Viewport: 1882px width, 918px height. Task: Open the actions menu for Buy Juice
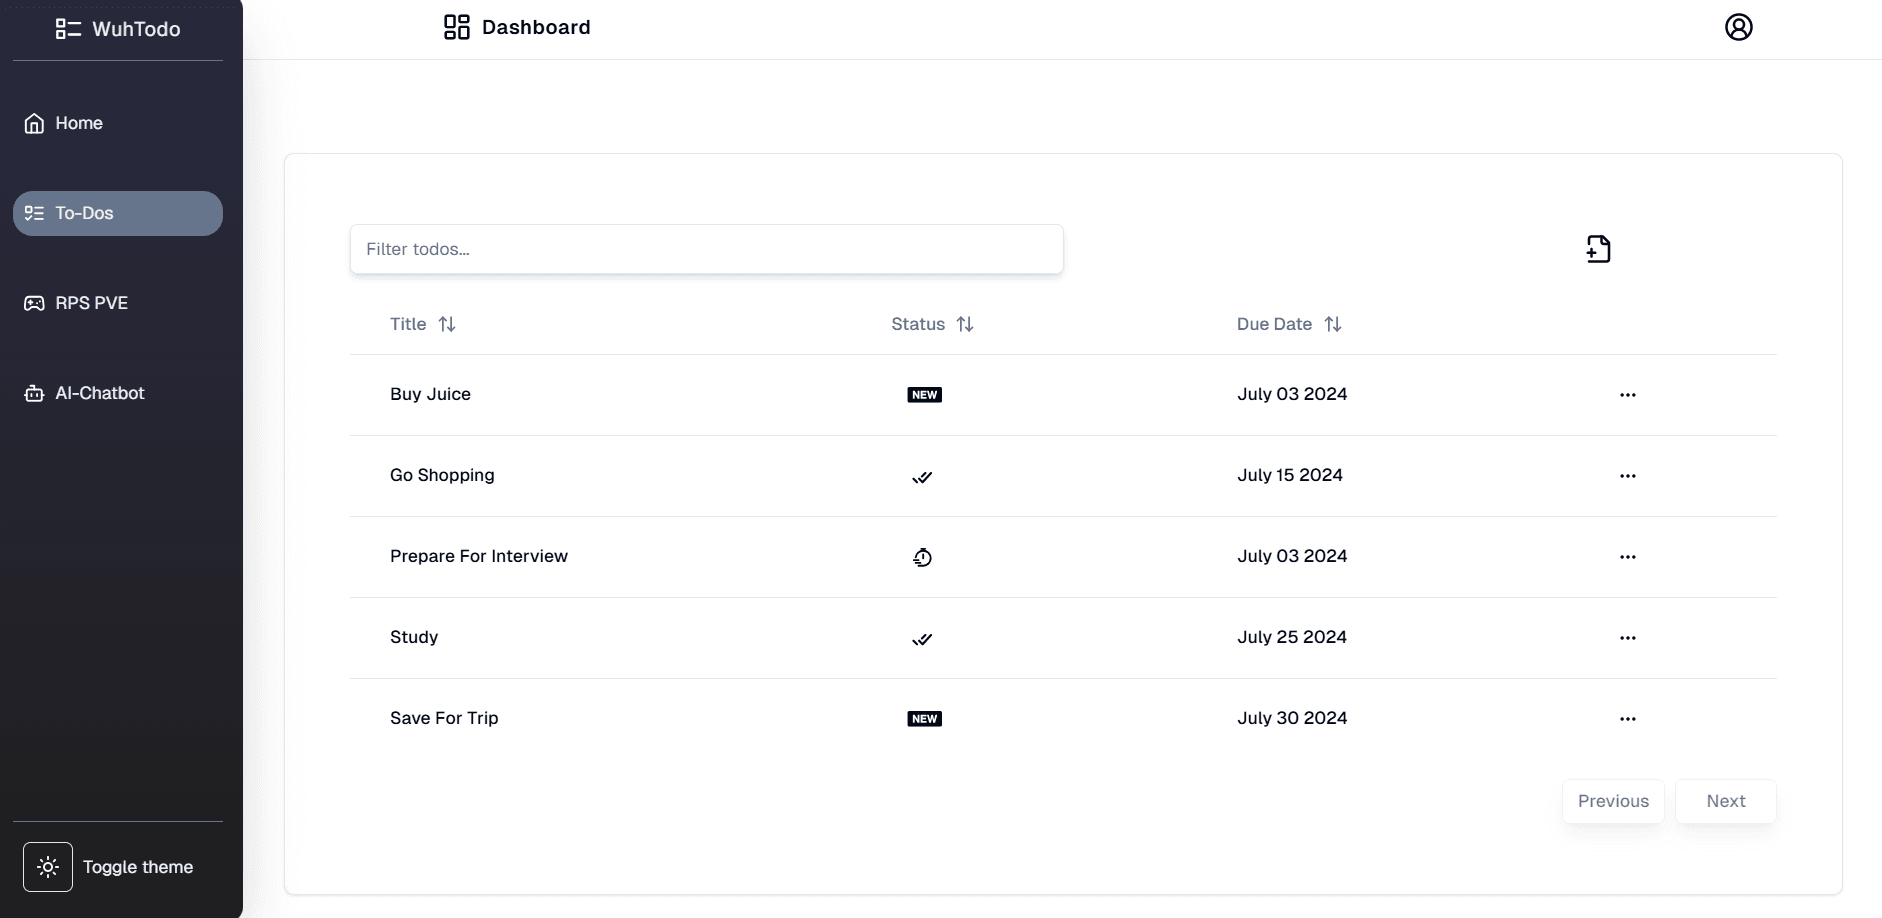click(1628, 394)
